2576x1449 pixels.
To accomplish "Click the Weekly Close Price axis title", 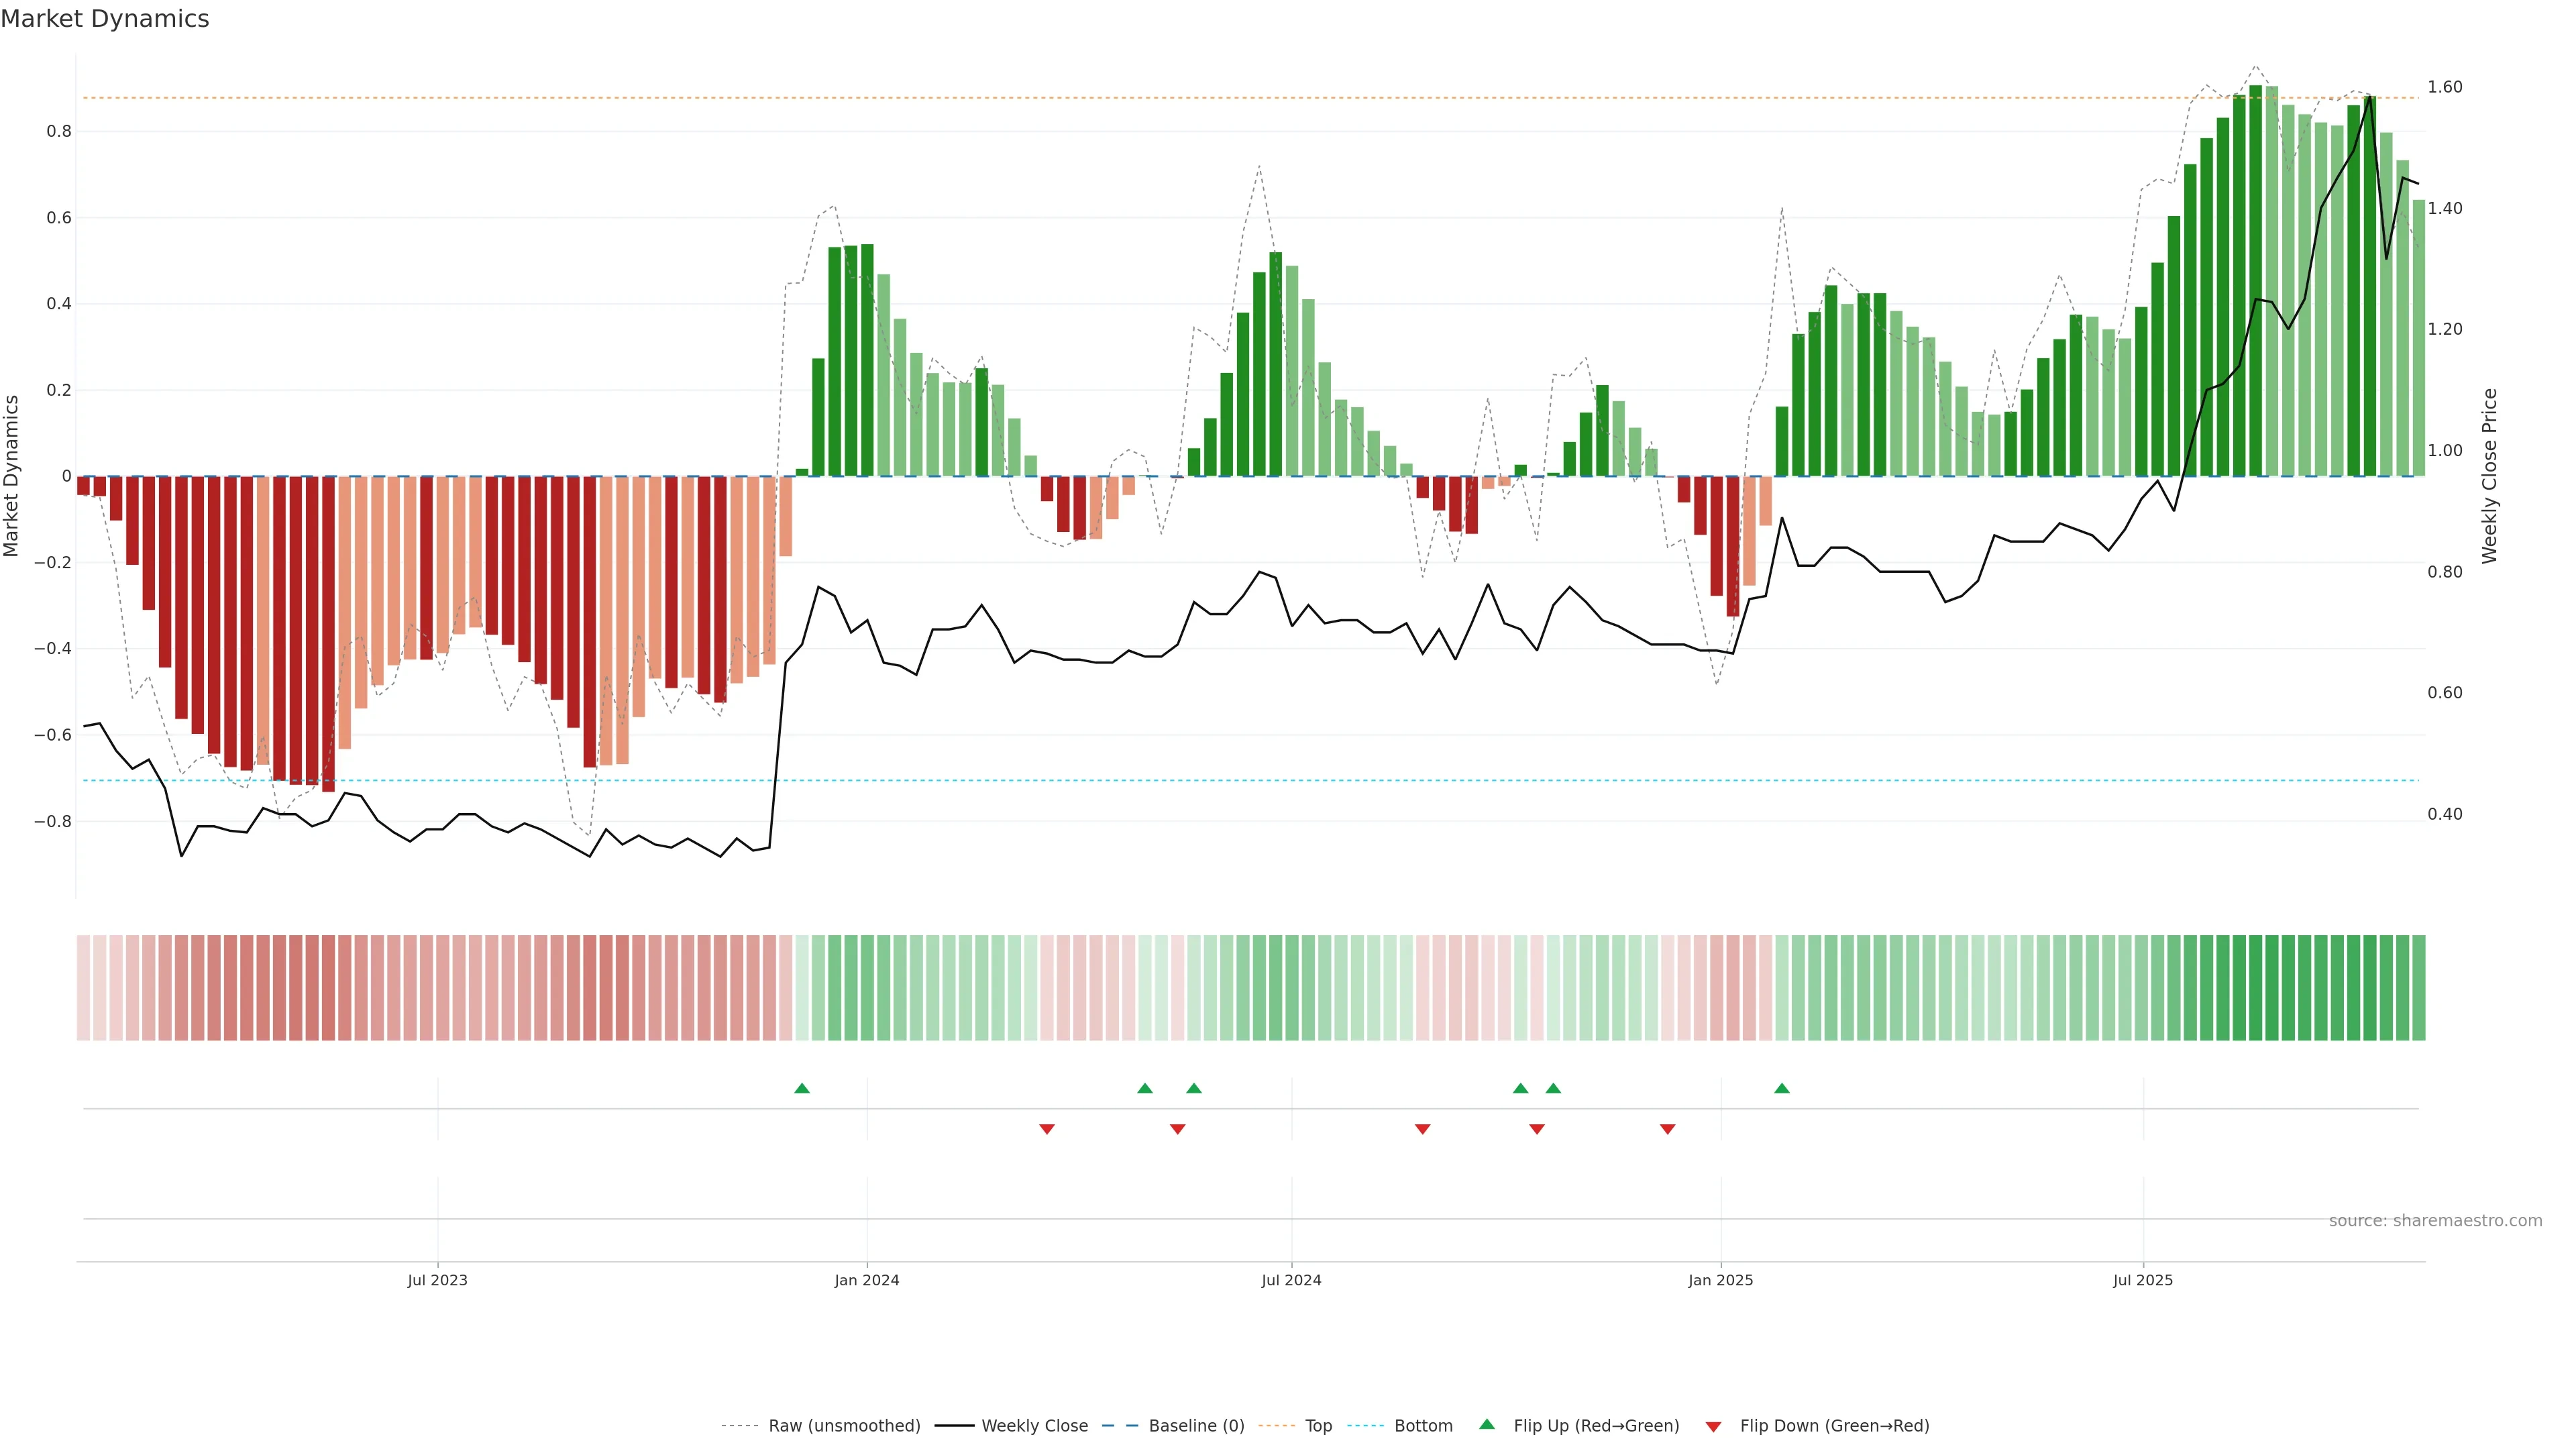I will [x=2489, y=476].
